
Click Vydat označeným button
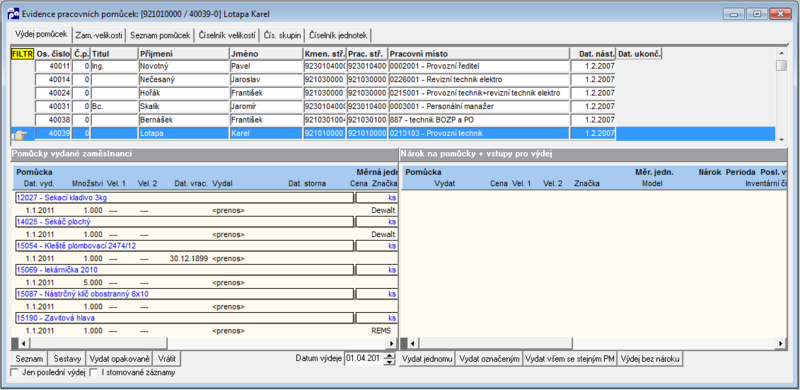(x=489, y=359)
